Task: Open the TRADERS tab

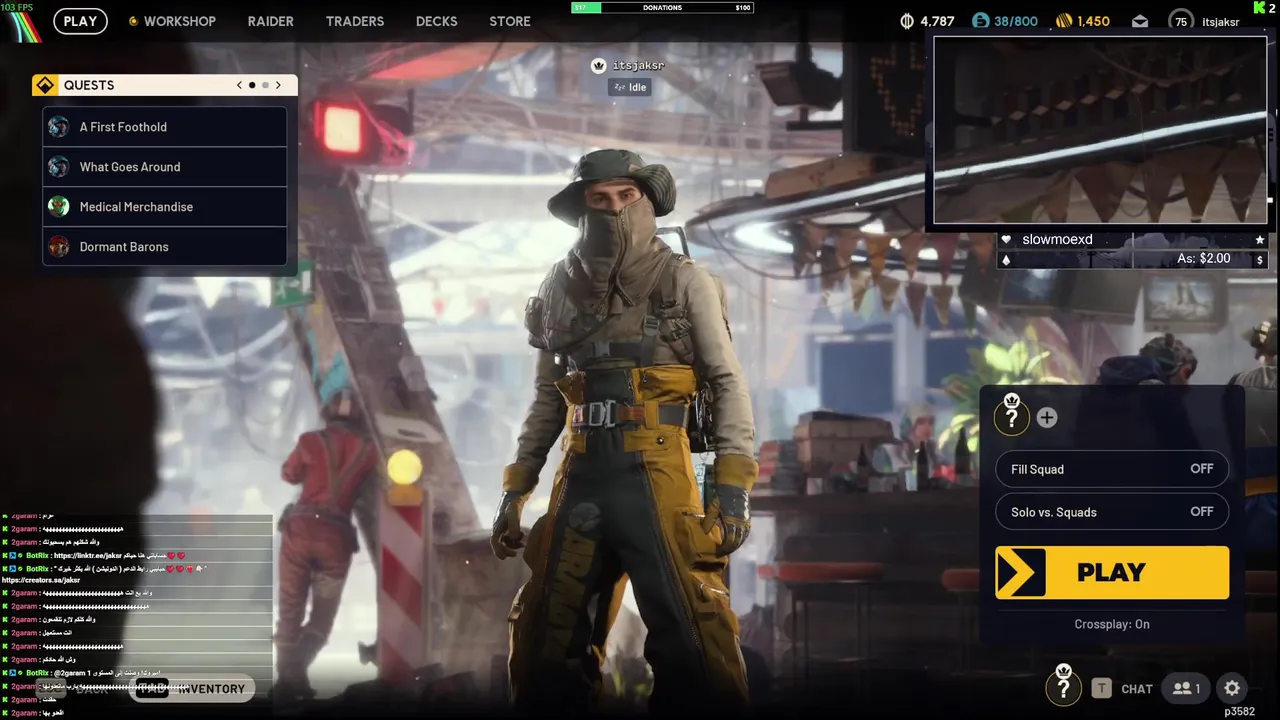Action: 355,21
